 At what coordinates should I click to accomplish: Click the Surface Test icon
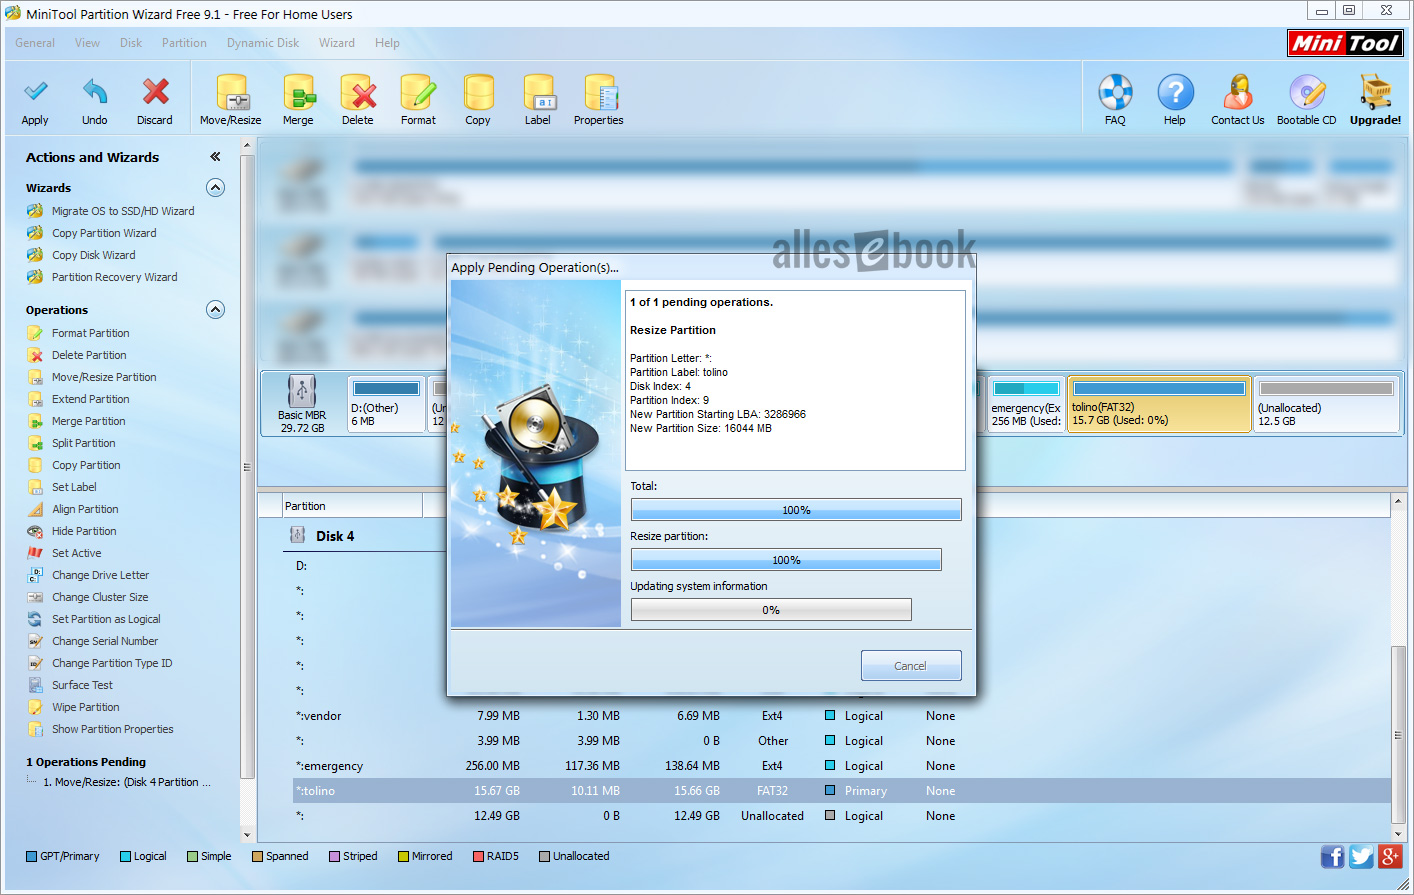(x=35, y=685)
